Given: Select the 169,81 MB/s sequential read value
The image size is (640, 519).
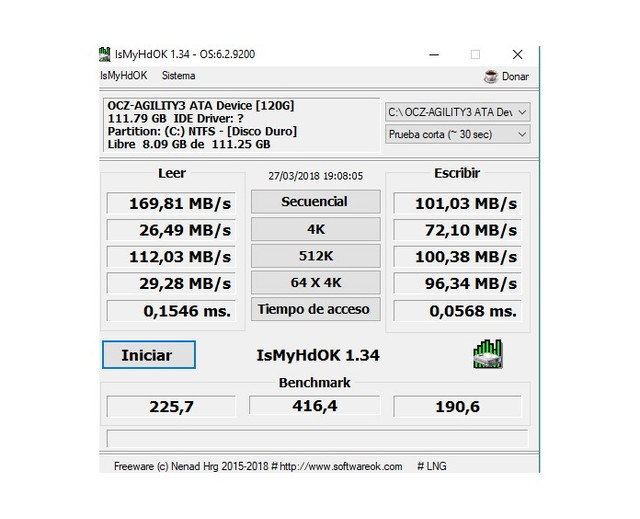Looking at the screenshot, I should point(171,203).
